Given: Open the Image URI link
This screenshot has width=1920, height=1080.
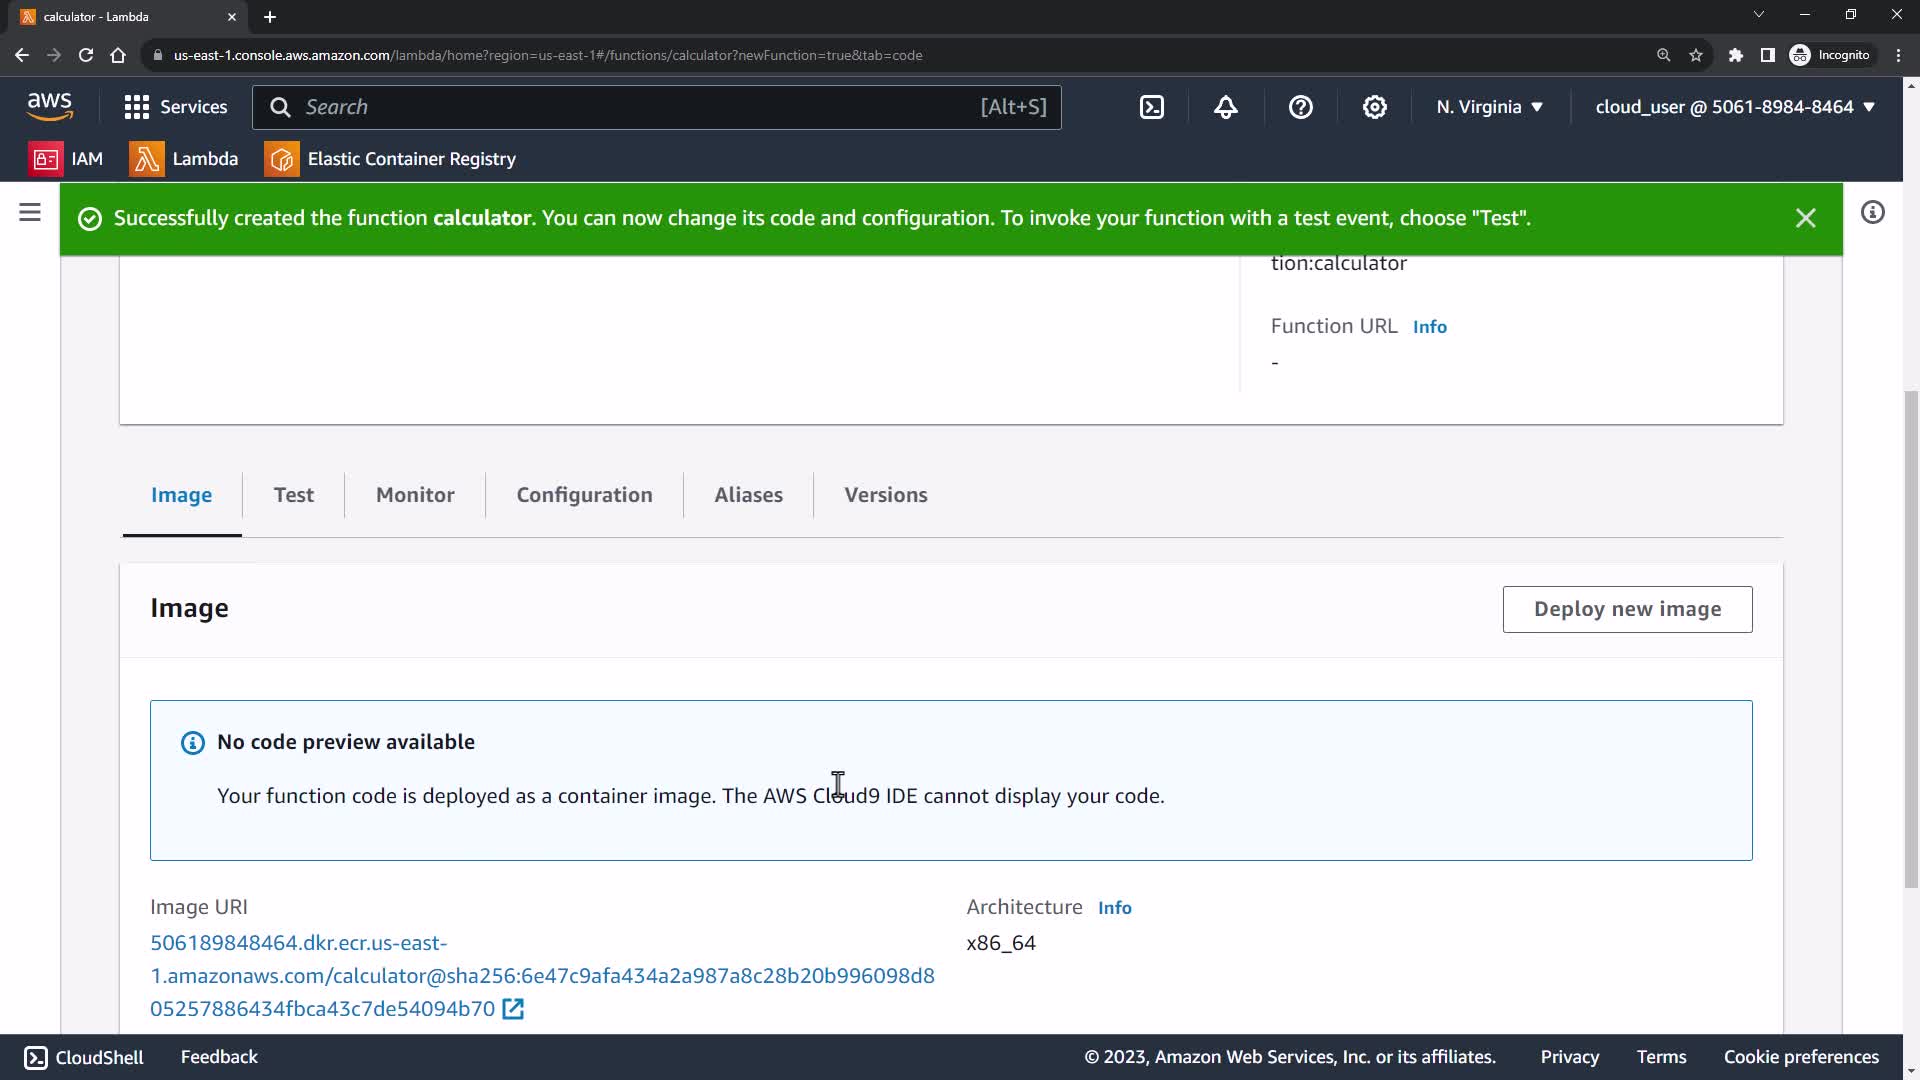Looking at the screenshot, I should (x=541, y=975).
